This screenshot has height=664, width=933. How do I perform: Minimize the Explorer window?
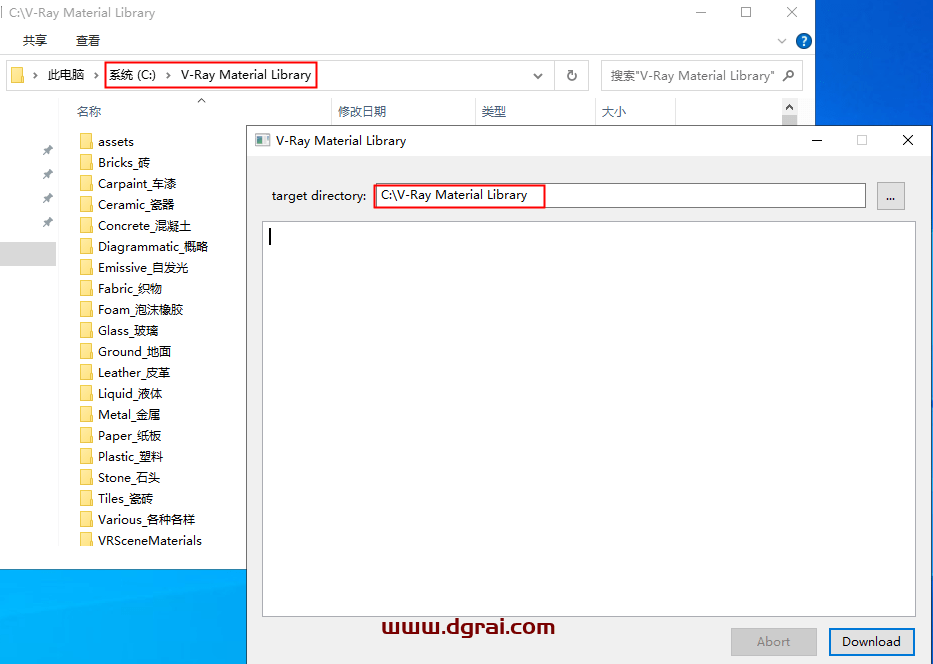coord(701,12)
